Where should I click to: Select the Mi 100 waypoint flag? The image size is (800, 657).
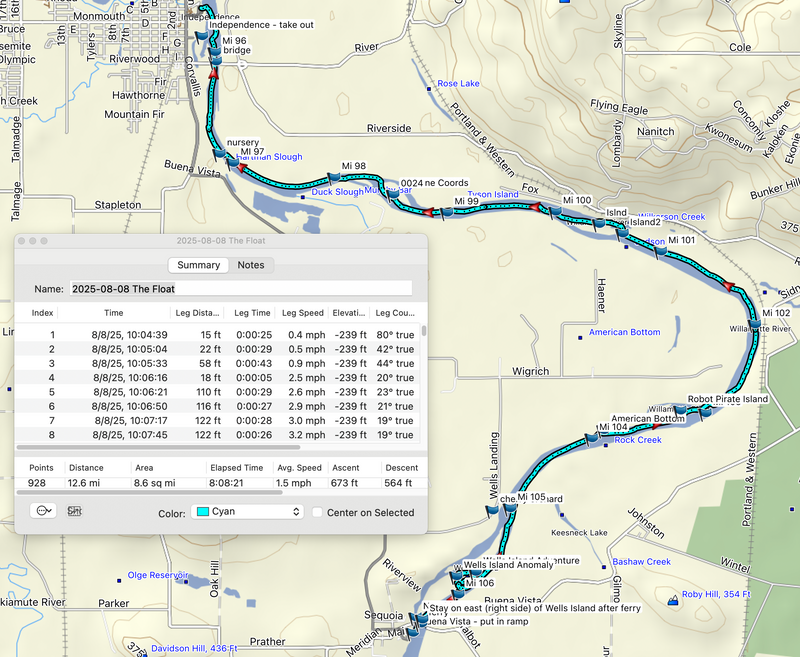[556, 211]
